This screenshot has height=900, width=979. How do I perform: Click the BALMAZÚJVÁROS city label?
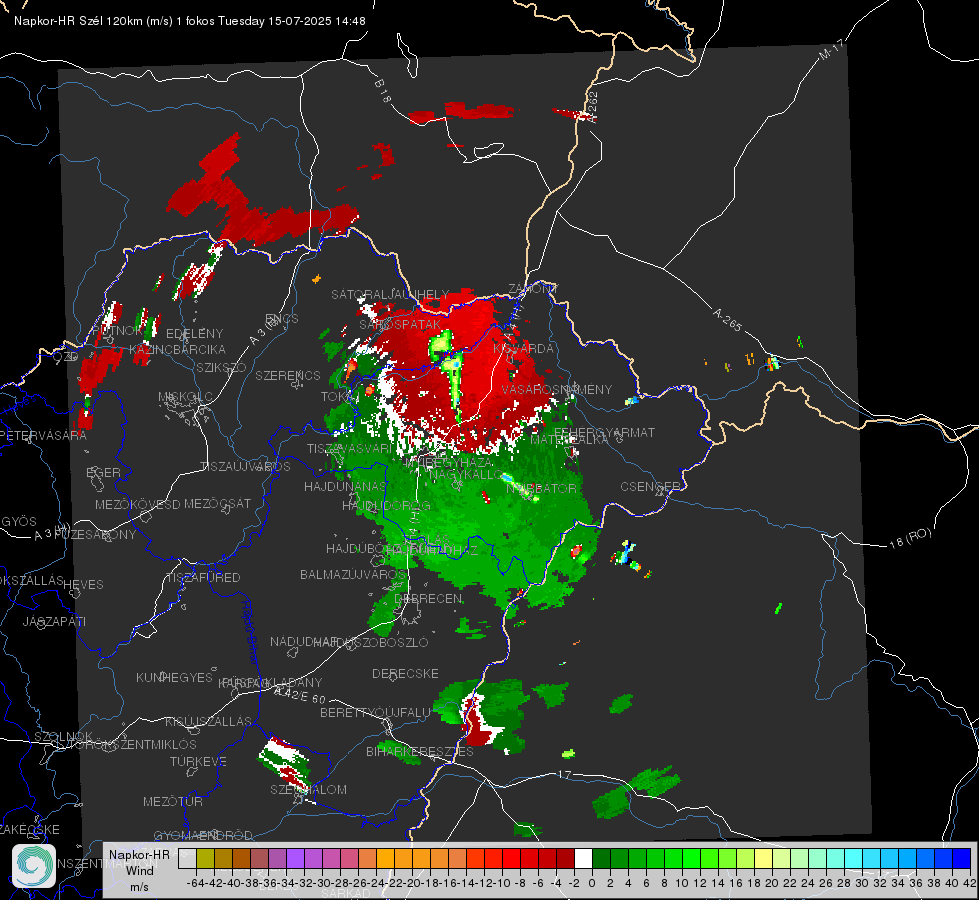[x=353, y=574]
